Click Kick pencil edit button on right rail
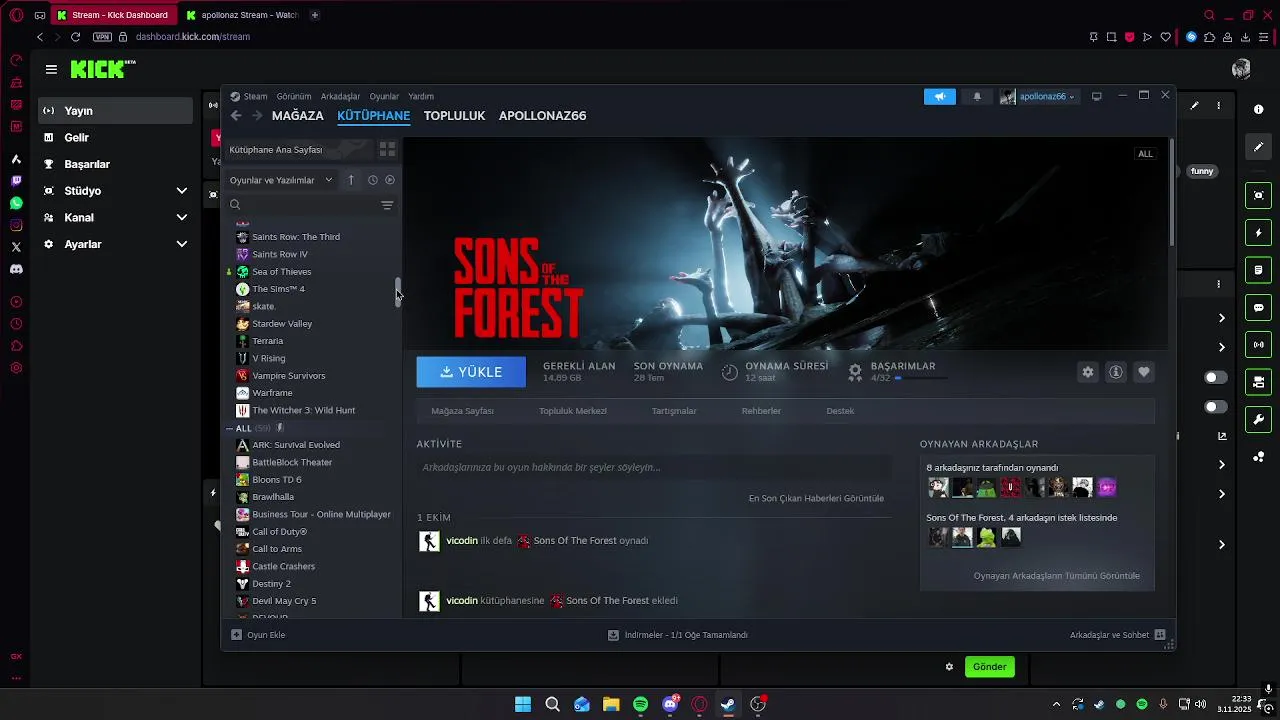This screenshot has width=1280, height=720. coord(1259,147)
